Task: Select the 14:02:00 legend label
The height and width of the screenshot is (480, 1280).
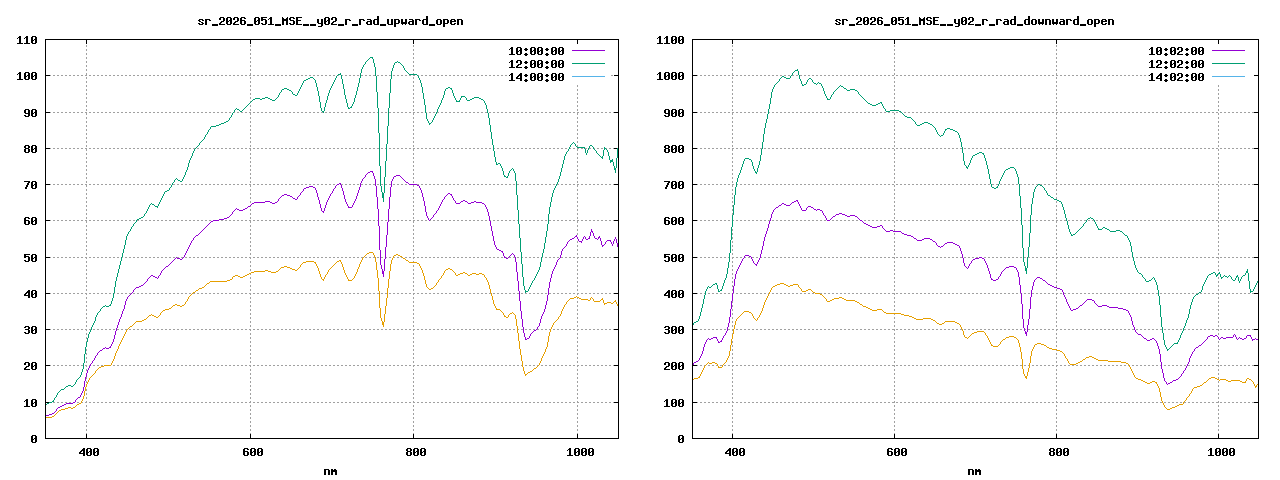Action: [x=1176, y=77]
